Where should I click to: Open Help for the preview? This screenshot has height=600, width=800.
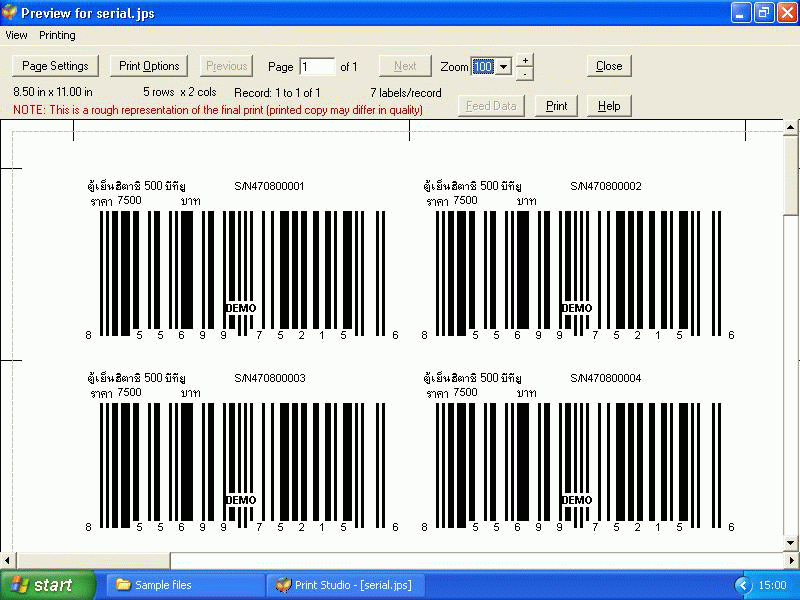click(609, 106)
